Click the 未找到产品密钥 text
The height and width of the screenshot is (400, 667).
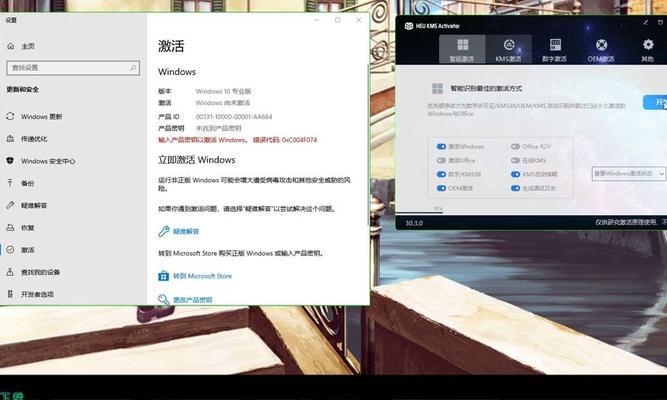pyautogui.click(x=218, y=128)
